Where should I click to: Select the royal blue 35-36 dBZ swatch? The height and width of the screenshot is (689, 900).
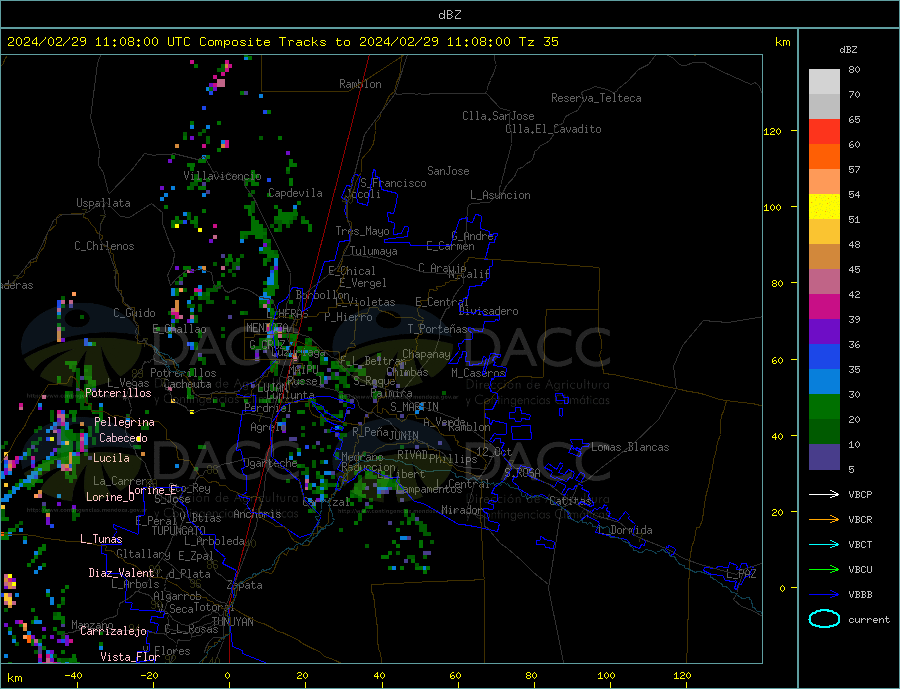click(x=824, y=357)
